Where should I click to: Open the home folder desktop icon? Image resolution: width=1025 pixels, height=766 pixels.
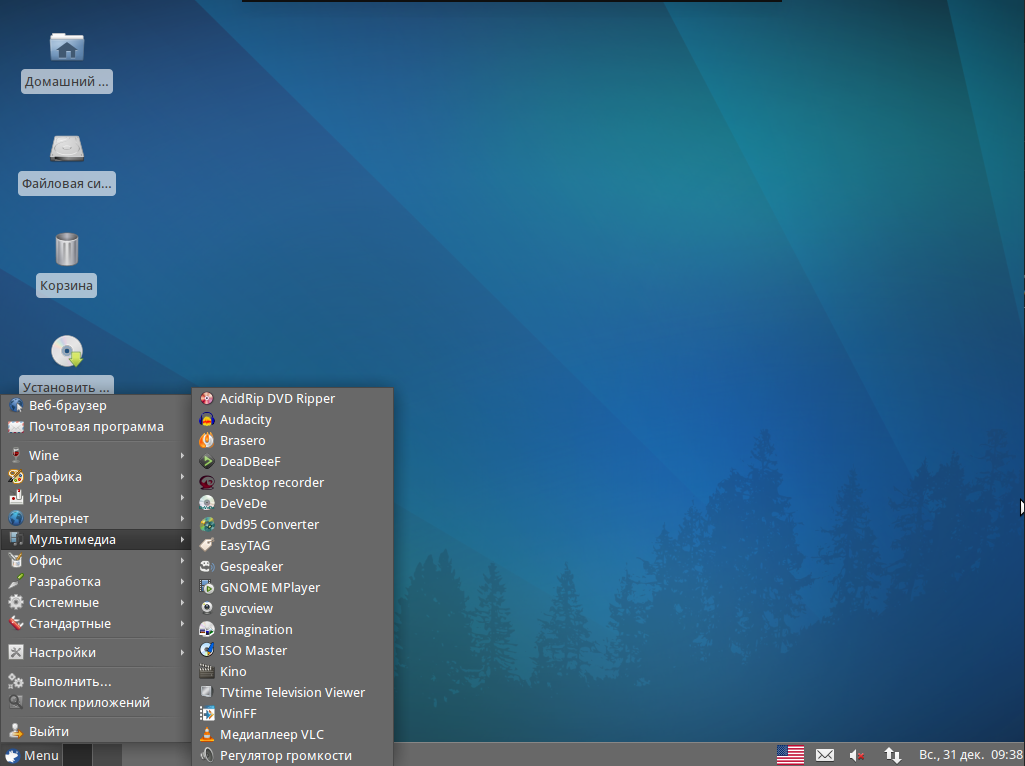(x=67, y=47)
